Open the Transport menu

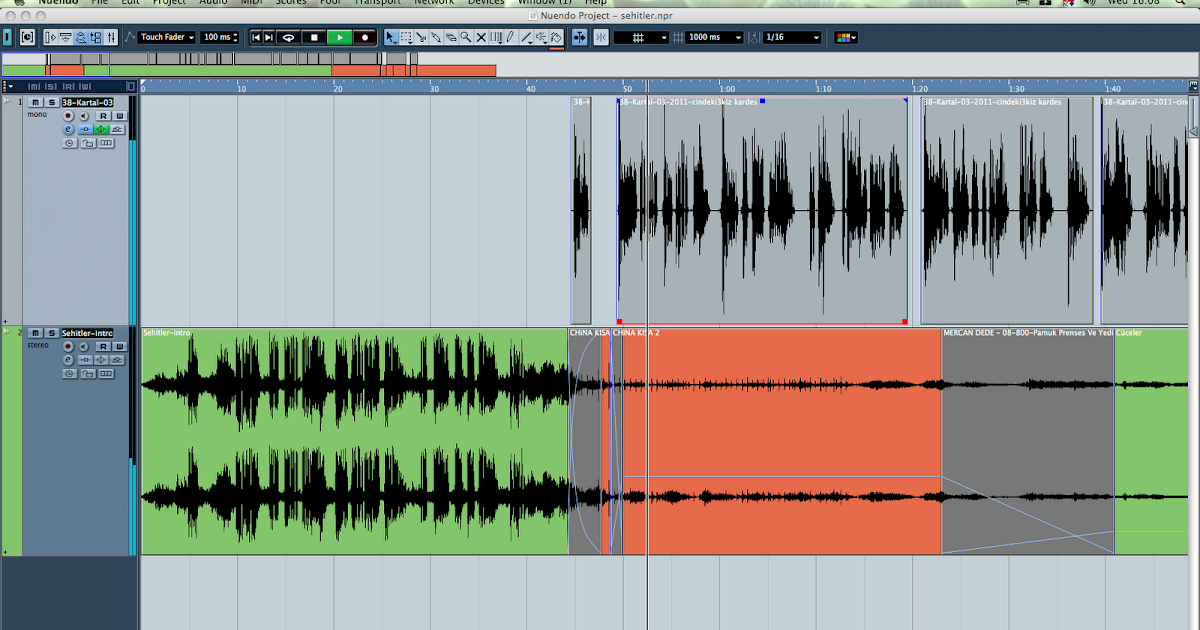(378, 3)
